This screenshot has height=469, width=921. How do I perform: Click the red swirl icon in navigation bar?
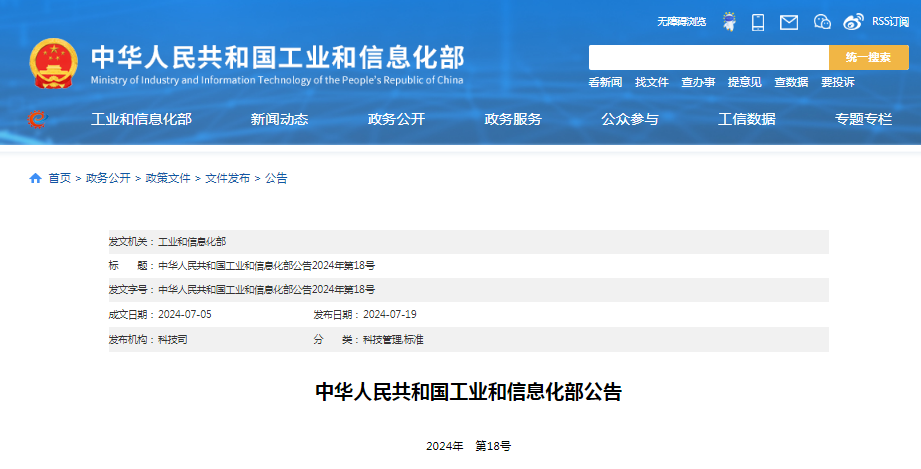(36, 119)
